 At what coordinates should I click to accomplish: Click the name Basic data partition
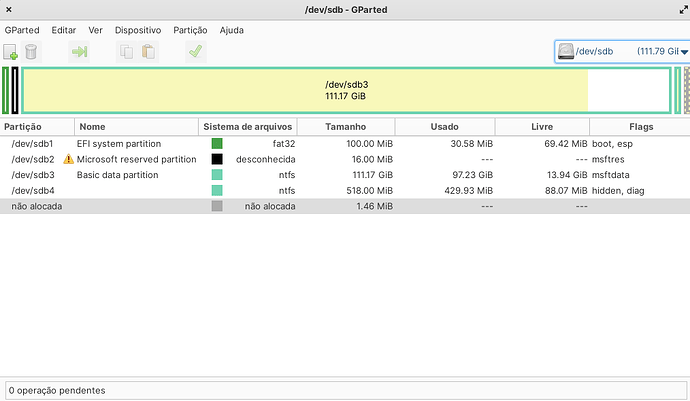coord(117,175)
